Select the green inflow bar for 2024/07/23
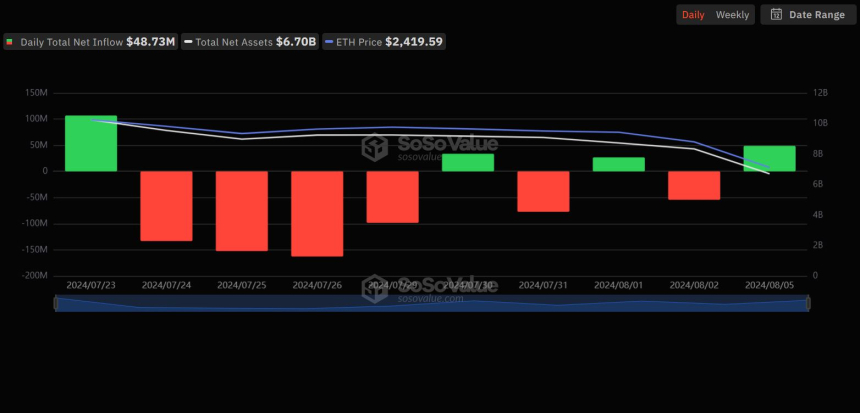This screenshot has width=860, height=413. coord(91,143)
